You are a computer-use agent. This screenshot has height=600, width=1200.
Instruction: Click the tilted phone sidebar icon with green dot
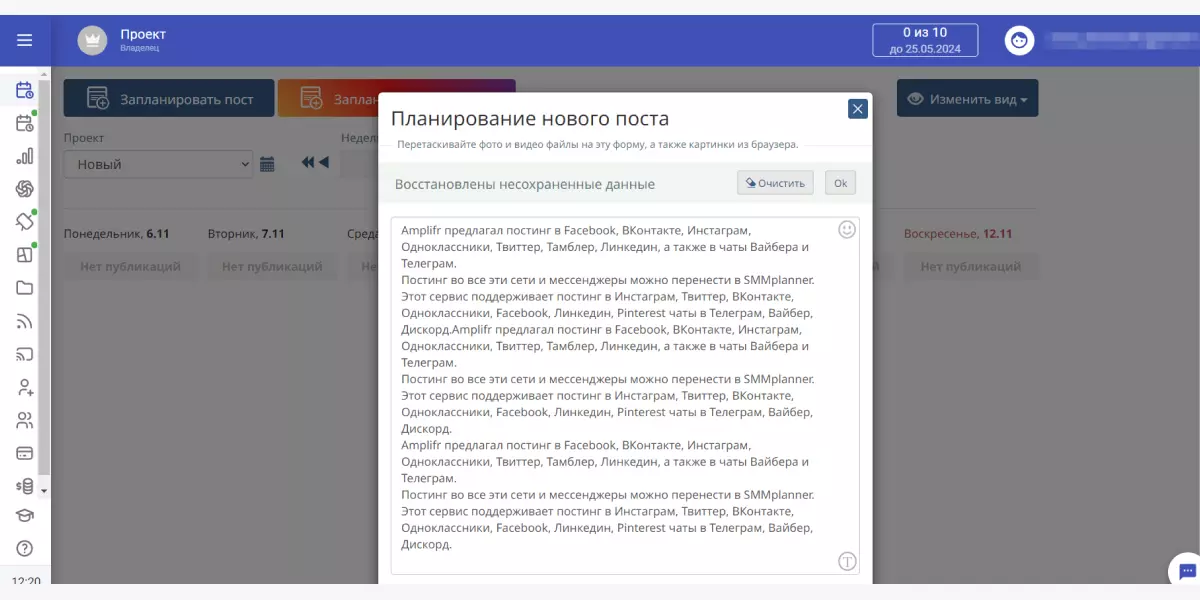[x=24, y=222]
